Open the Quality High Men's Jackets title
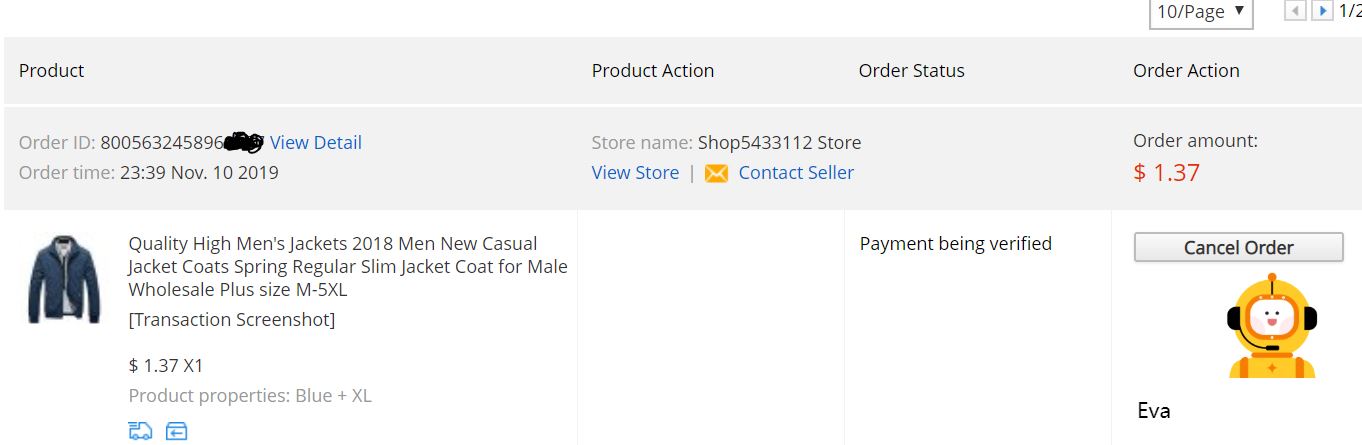This screenshot has width=1362, height=445. [x=348, y=266]
